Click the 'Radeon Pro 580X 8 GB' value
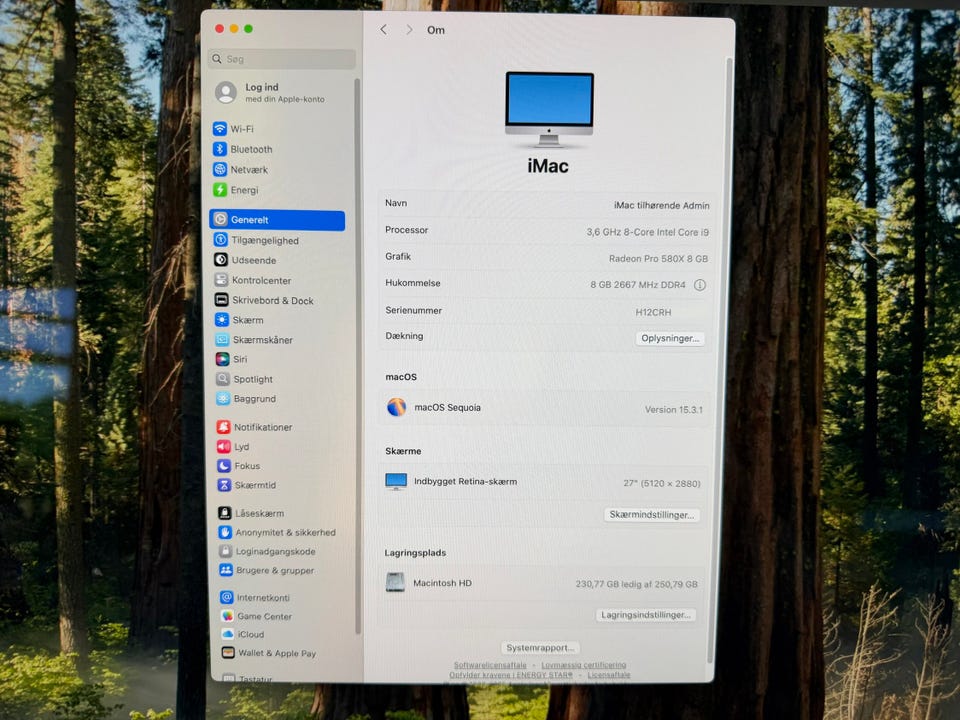Image resolution: width=960 pixels, height=720 pixels. [x=658, y=258]
